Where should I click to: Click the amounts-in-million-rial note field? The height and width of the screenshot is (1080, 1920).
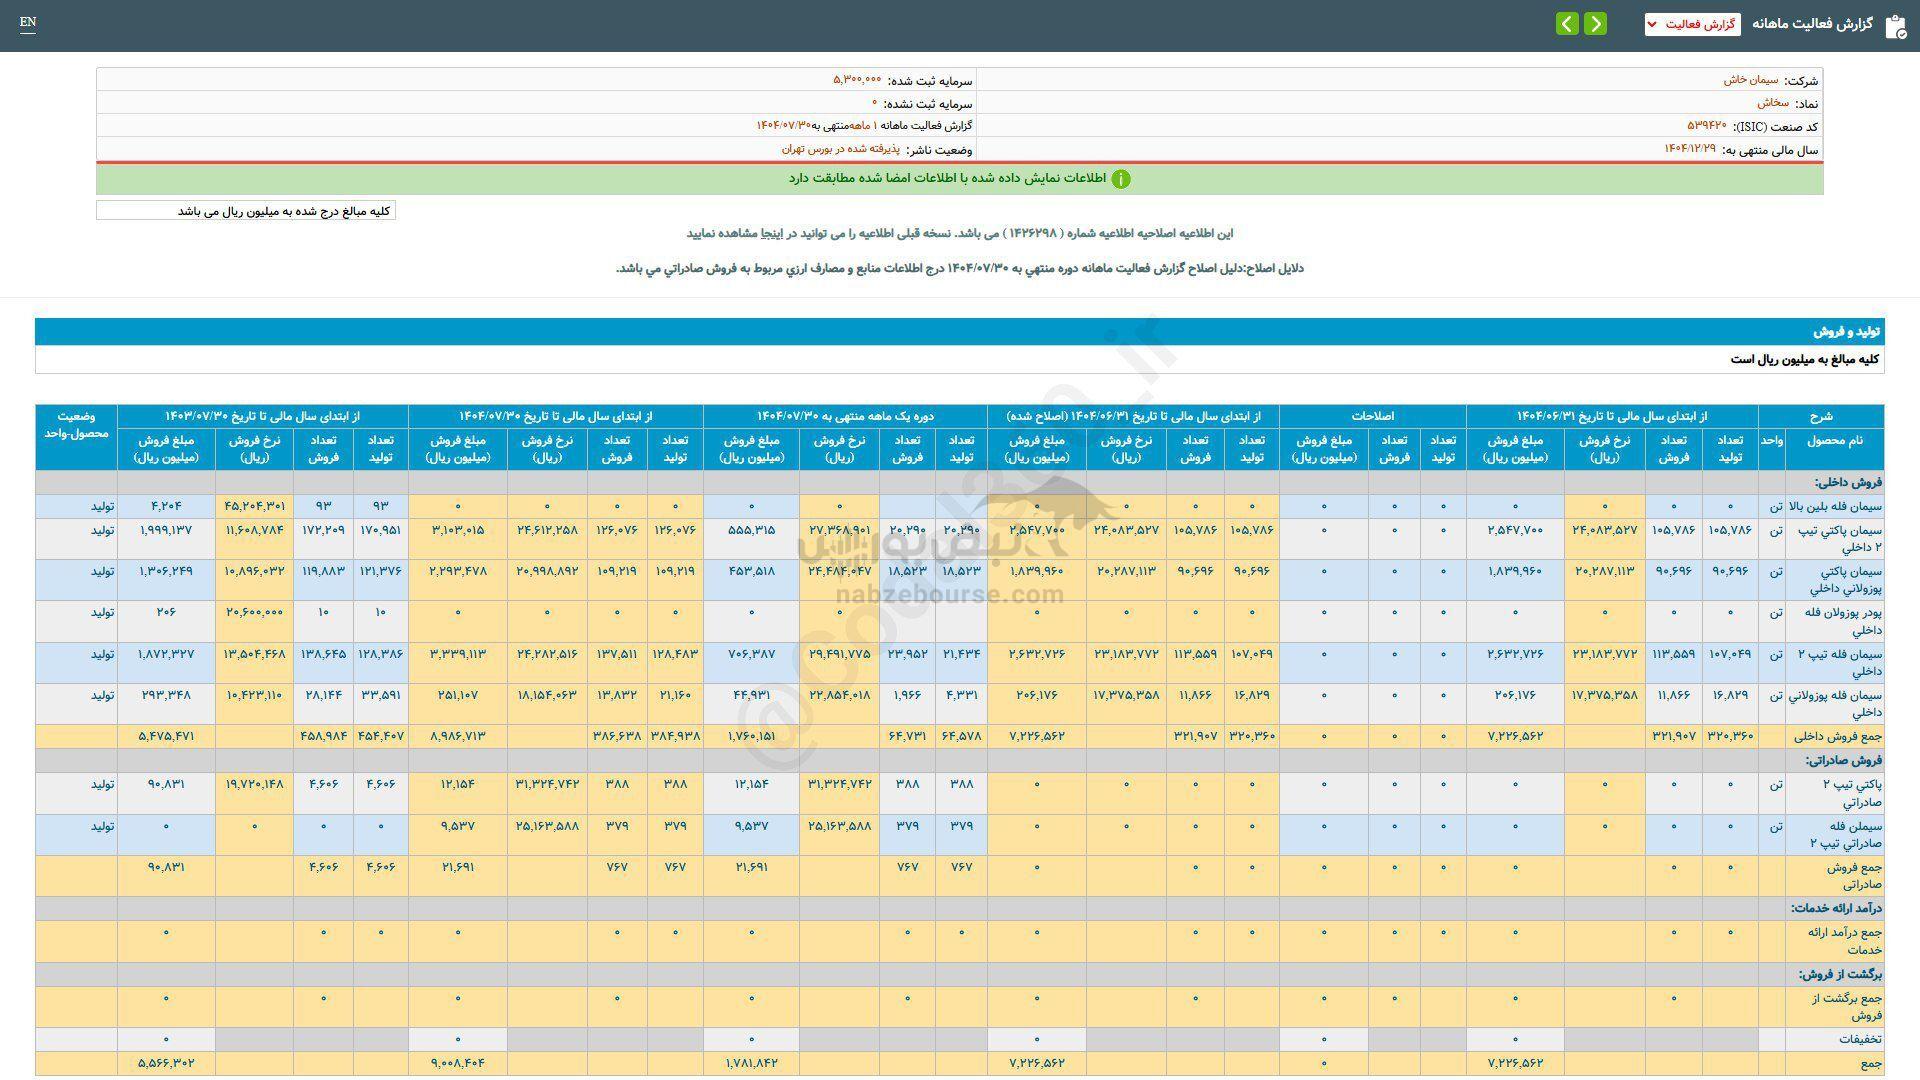click(246, 211)
